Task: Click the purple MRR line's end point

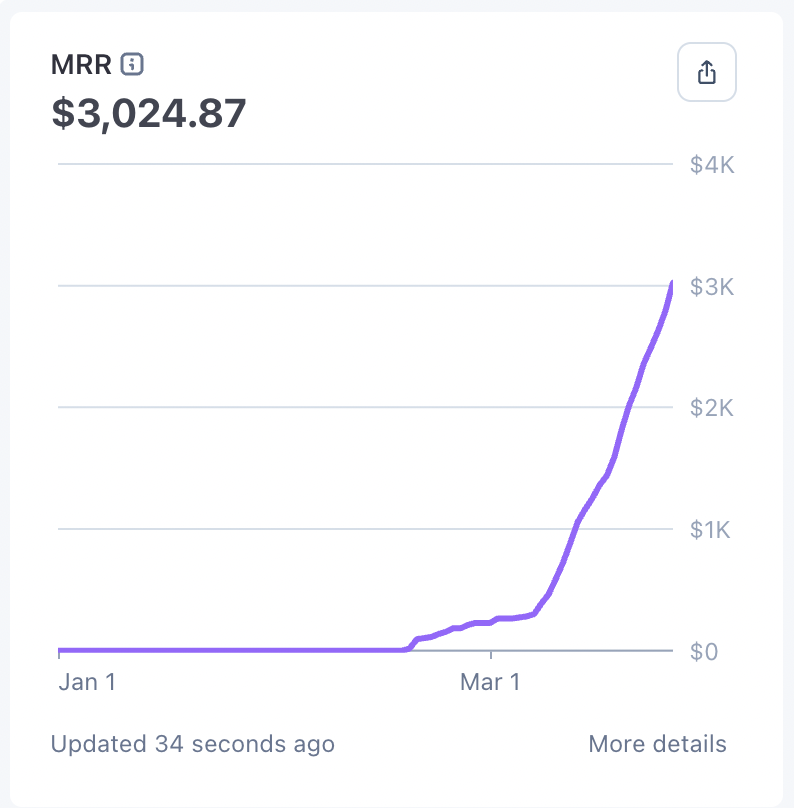Action: pyautogui.click(x=671, y=283)
